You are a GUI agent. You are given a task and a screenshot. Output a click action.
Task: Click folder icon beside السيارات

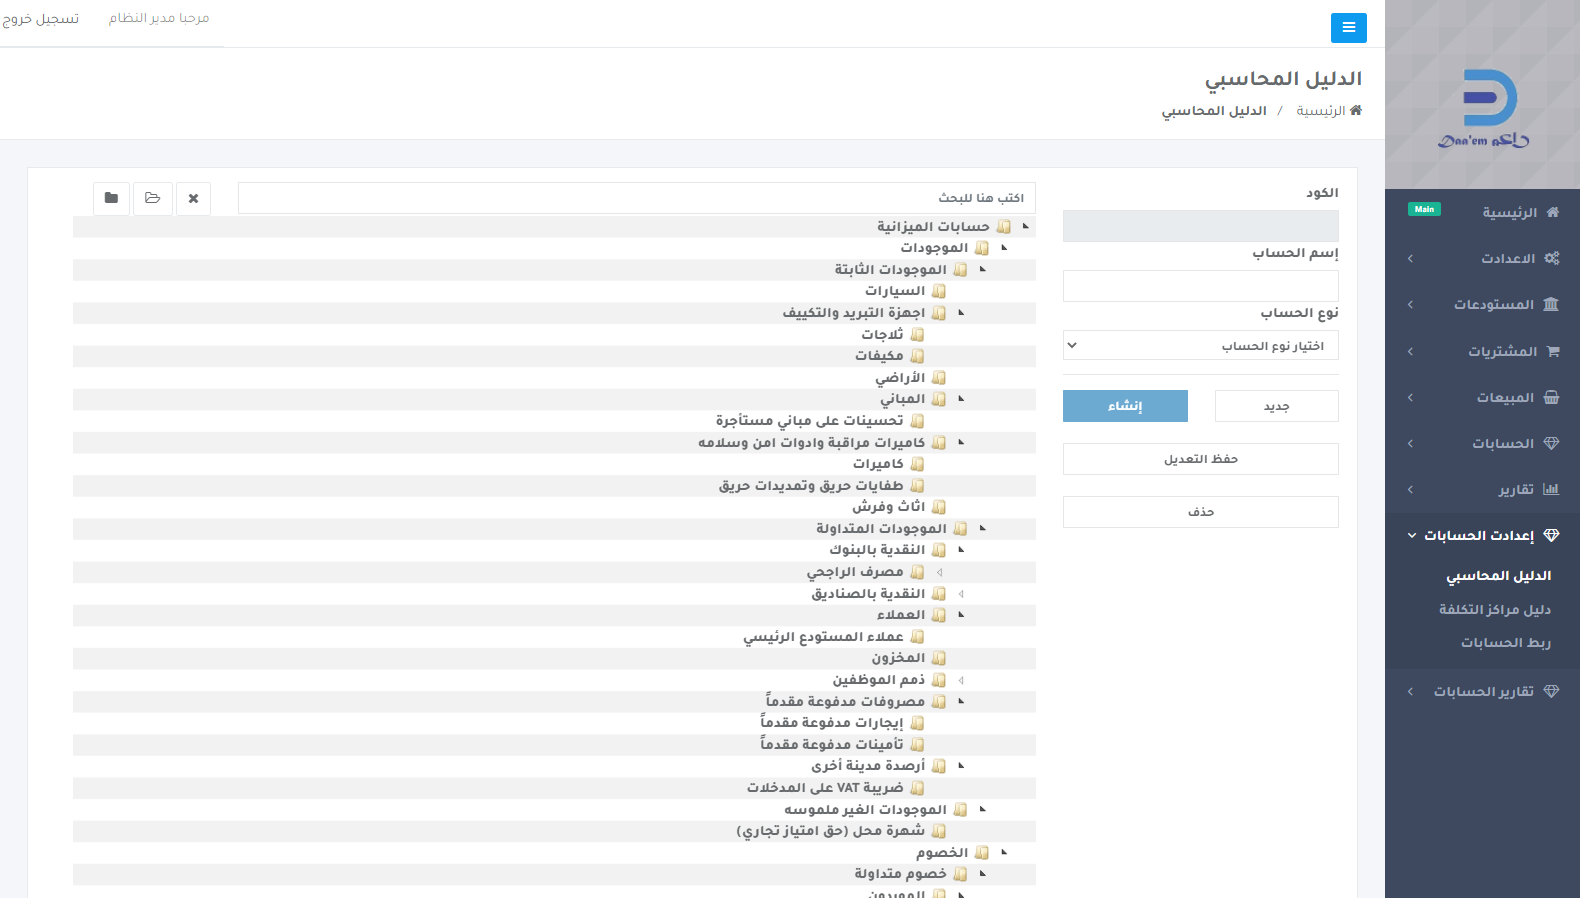coord(938,291)
